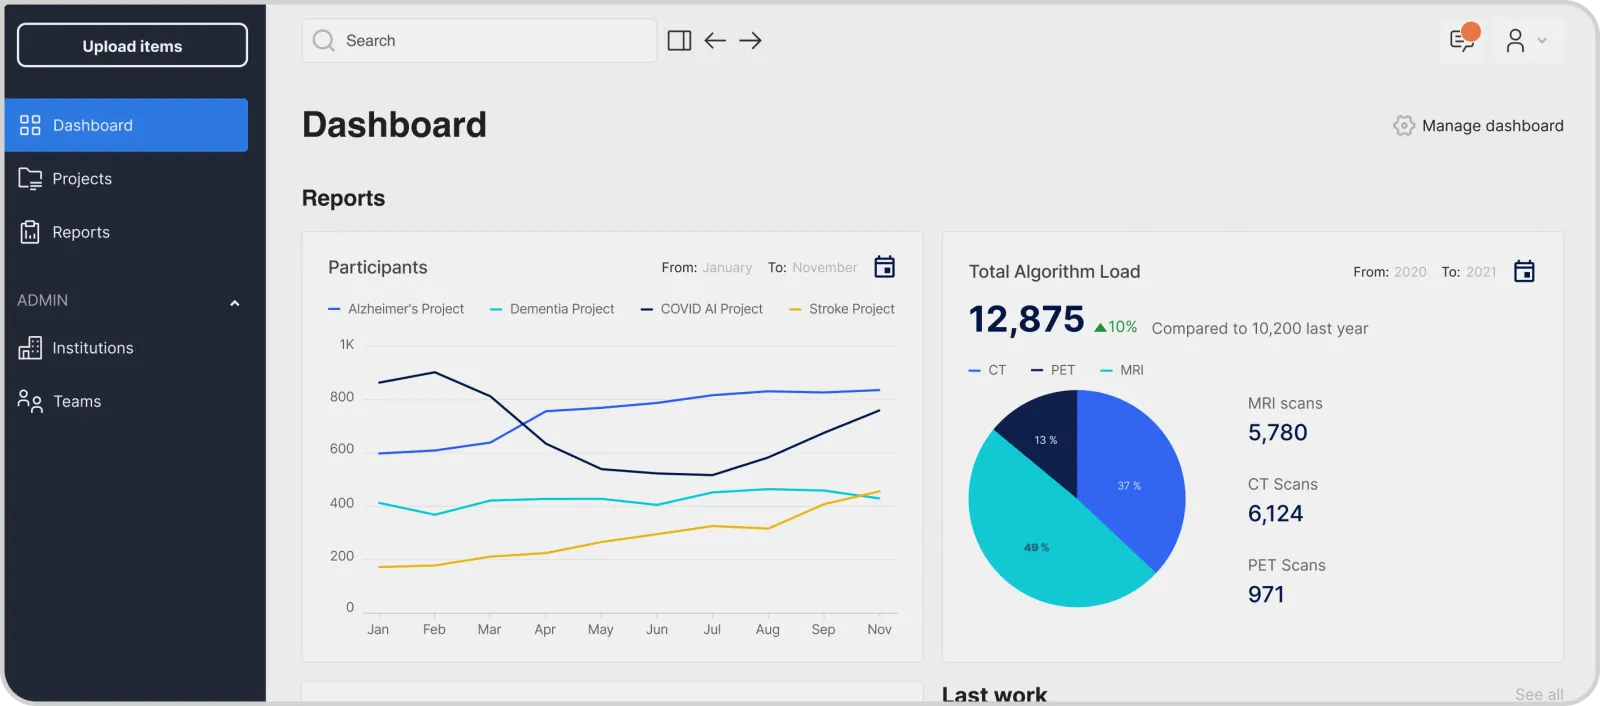Toggle Alzheimer's Project legend series
Image resolution: width=1600 pixels, height=706 pixels.
(396, 309)
